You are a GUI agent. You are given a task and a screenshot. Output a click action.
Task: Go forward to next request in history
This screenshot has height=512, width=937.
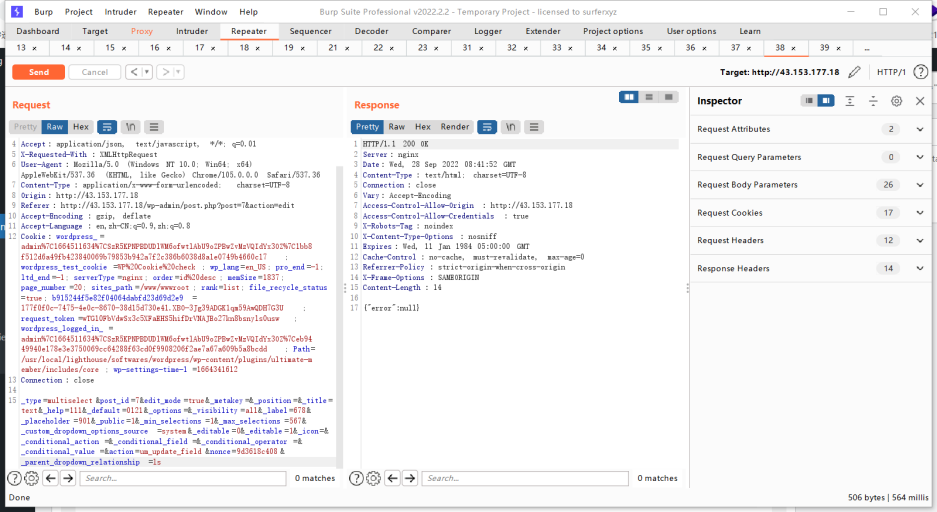pos(166,72)
